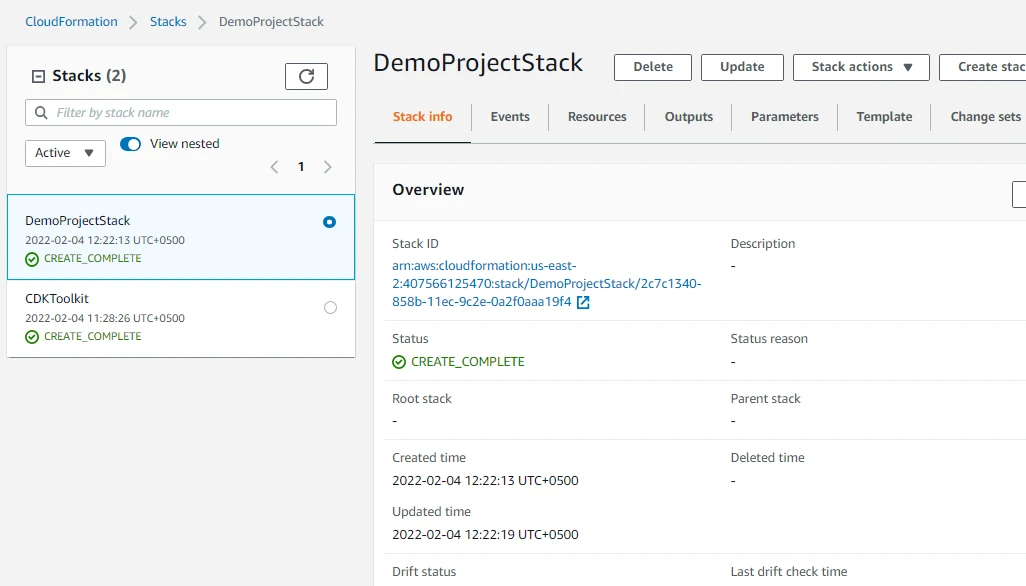Open the Template tab

pos(884,117)
